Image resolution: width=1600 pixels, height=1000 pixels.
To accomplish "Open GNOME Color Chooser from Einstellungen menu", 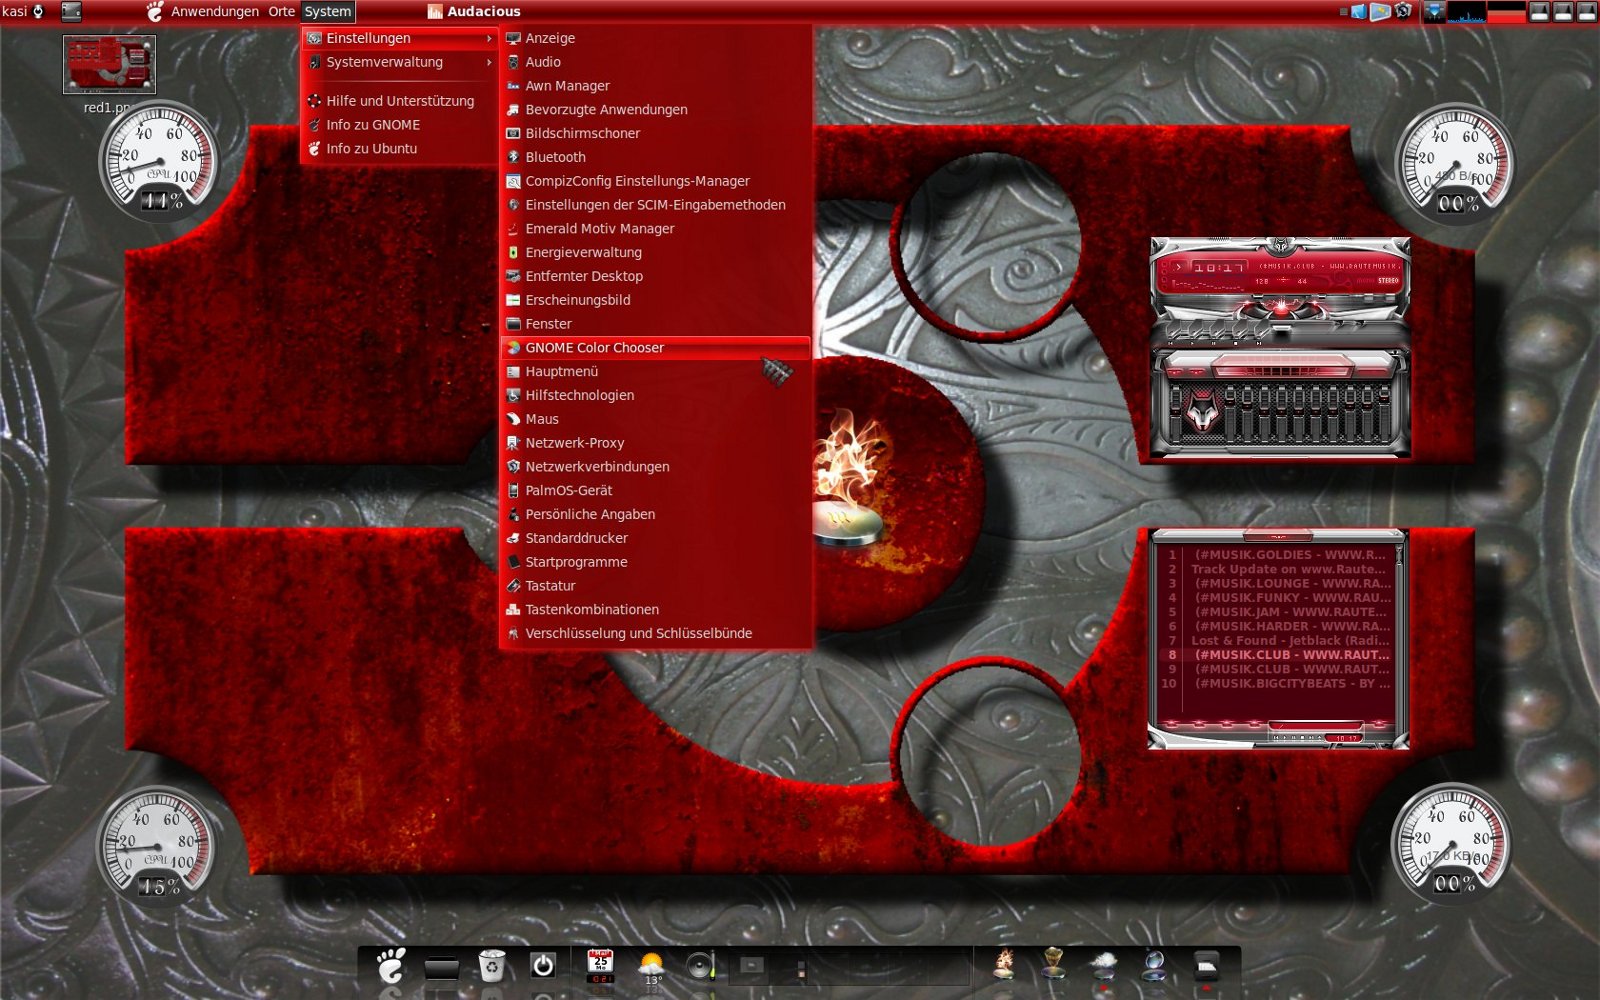I will click(x=655, y=348).
